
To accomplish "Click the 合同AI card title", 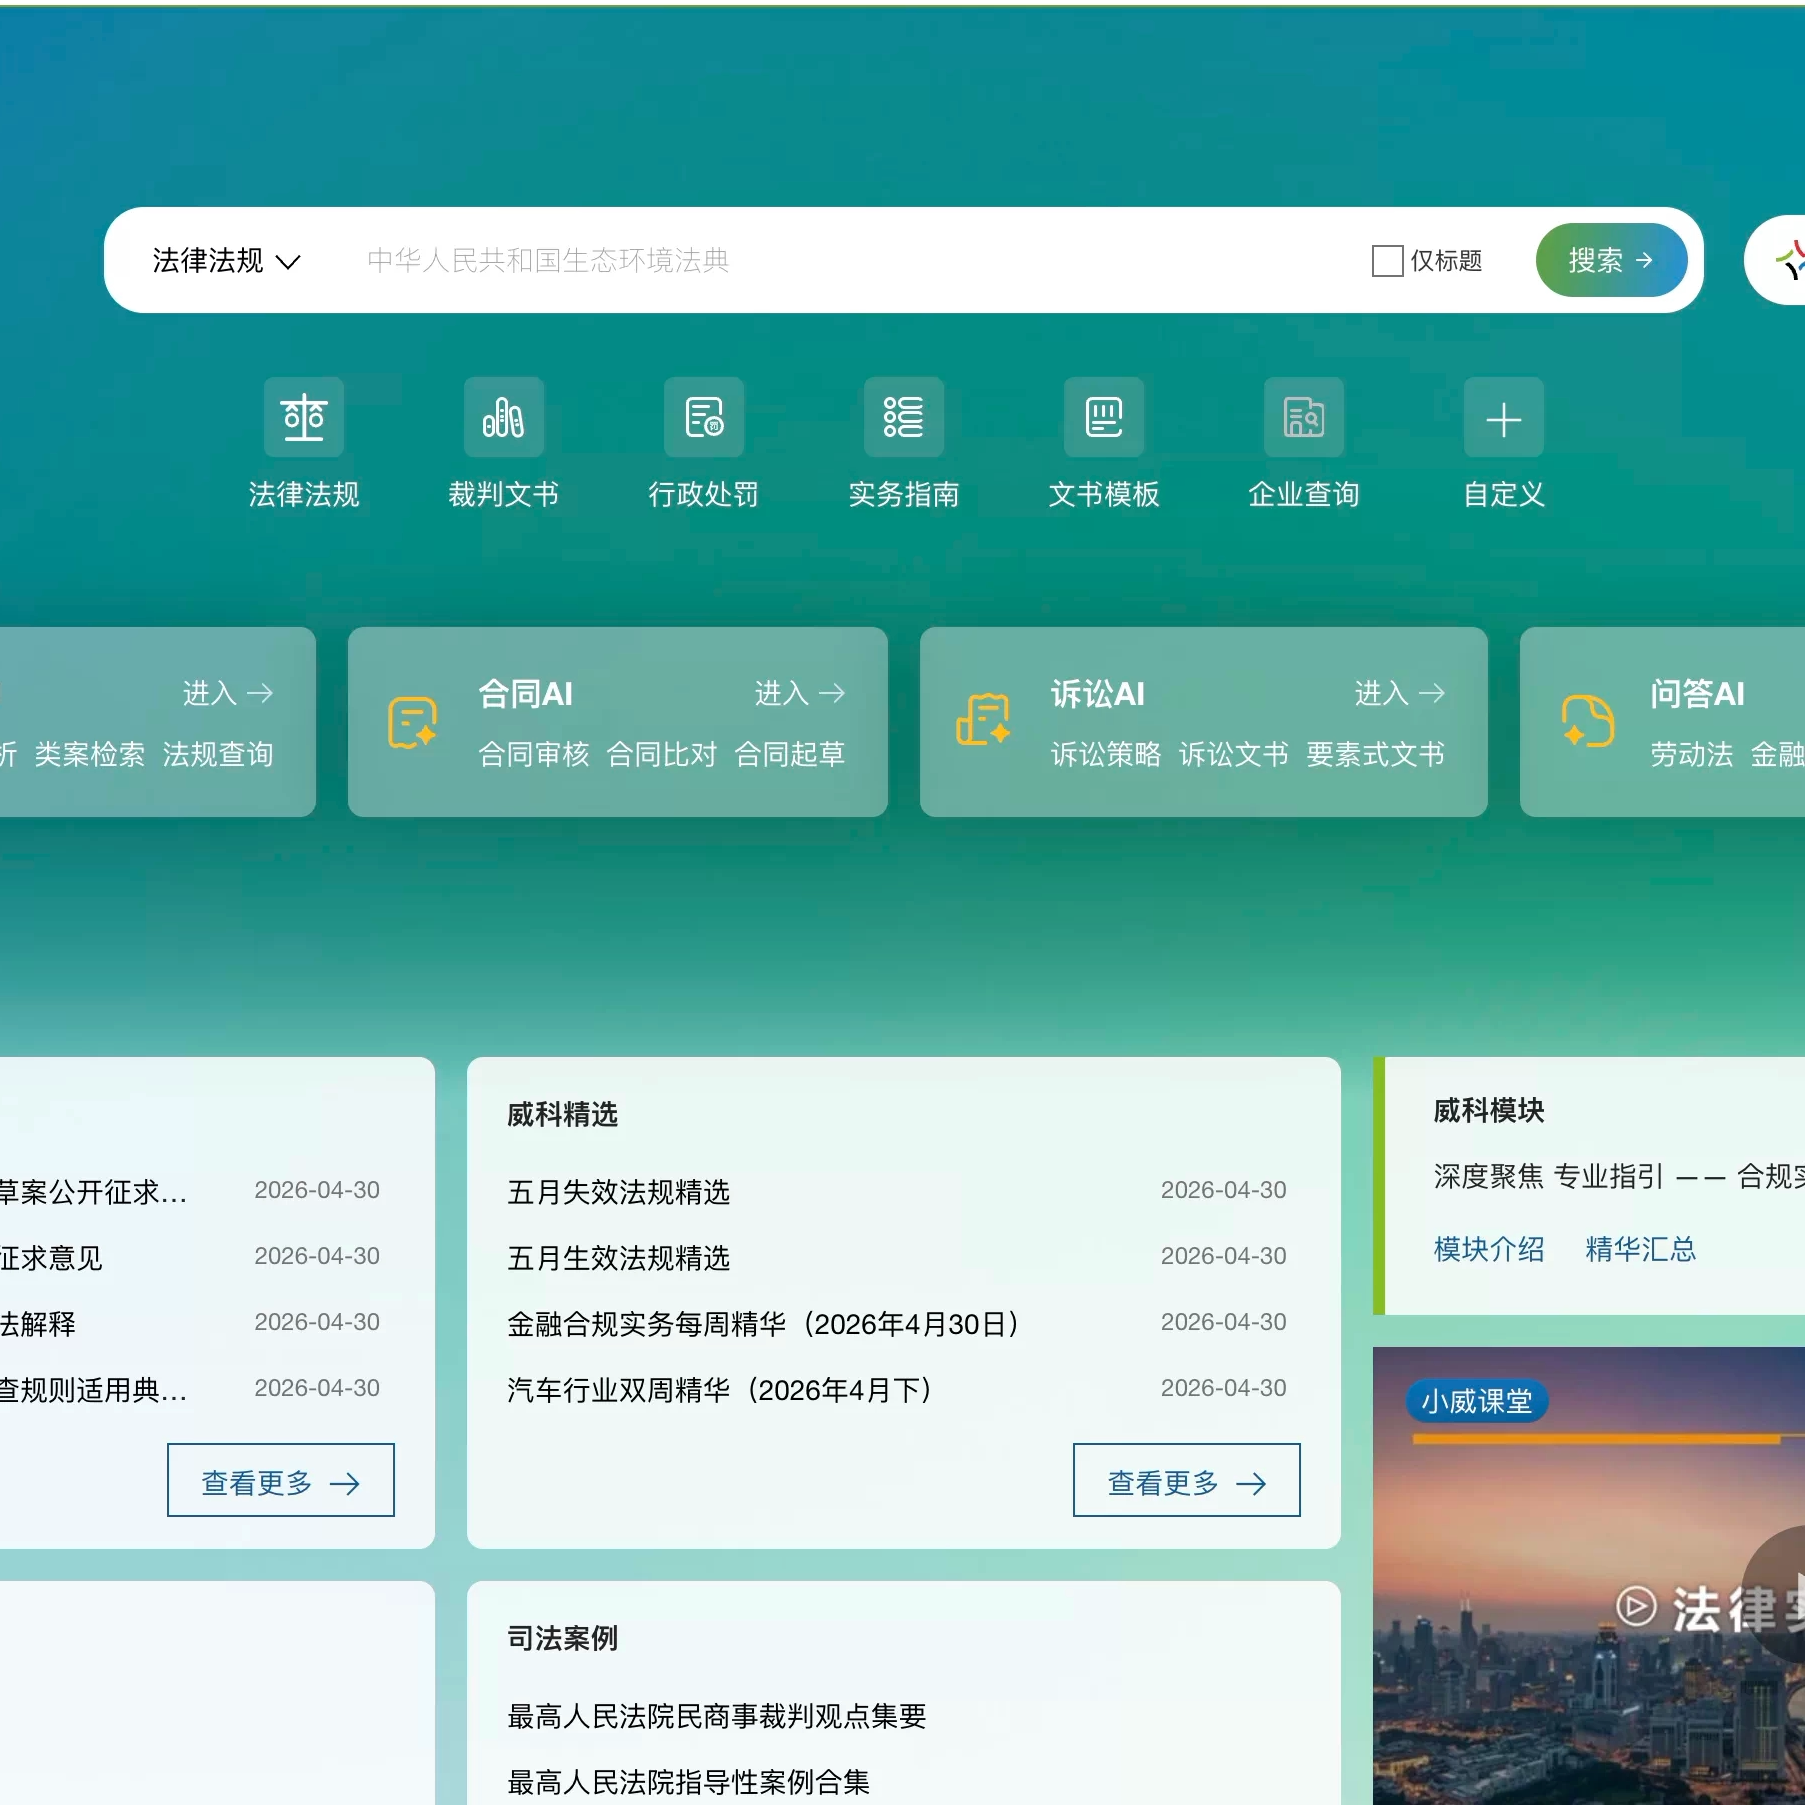I will point(526,693).
